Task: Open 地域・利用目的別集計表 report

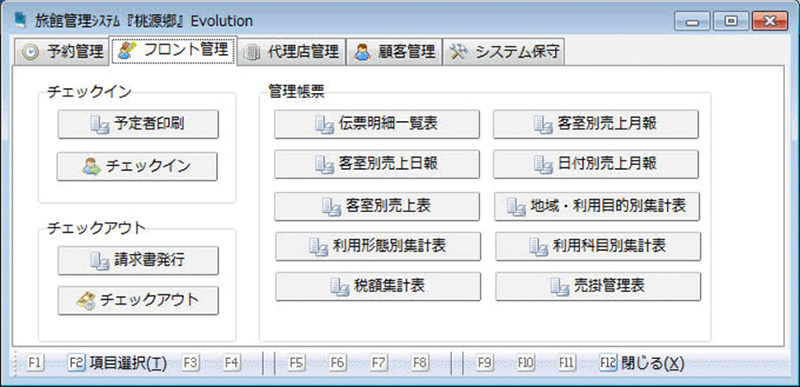Action: (597, 206)
